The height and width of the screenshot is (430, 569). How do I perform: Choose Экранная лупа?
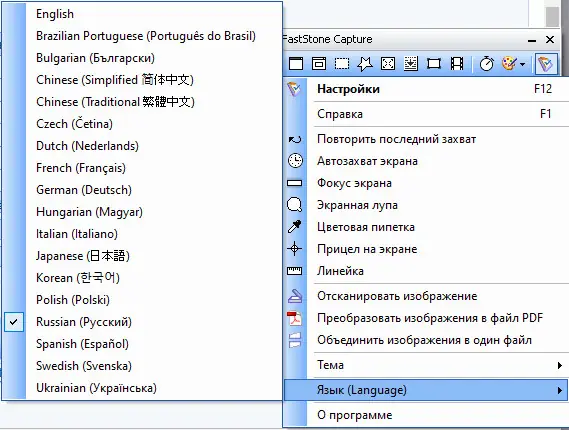click(x=426, y=205)
